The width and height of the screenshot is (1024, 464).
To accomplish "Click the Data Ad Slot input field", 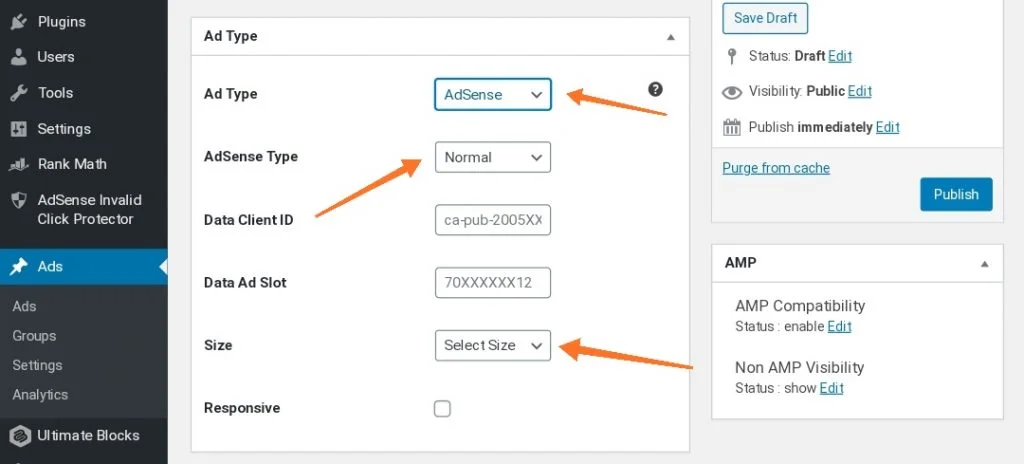I will (x=493, y=283).
